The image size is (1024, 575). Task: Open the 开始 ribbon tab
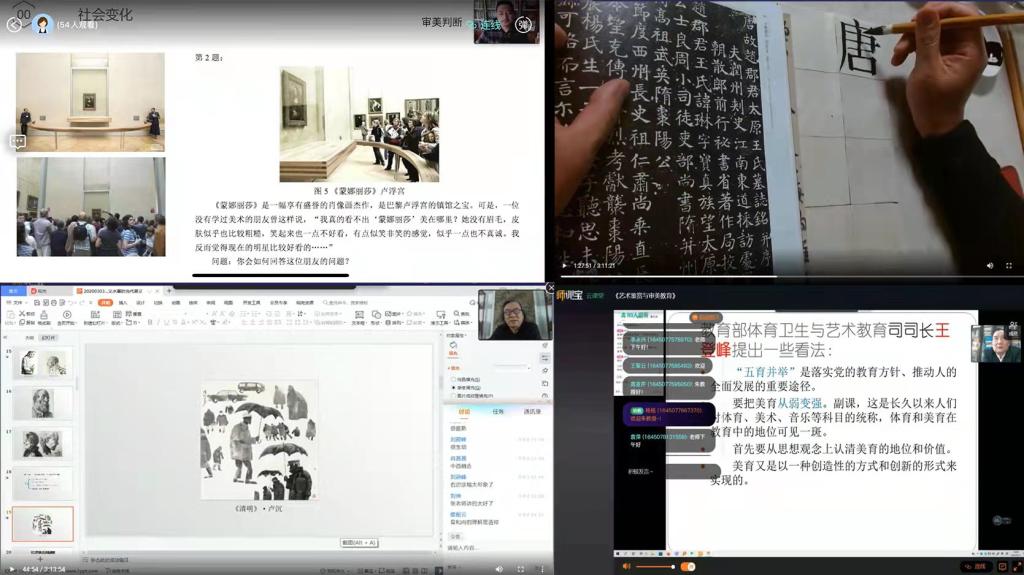(x=105, y=303)
